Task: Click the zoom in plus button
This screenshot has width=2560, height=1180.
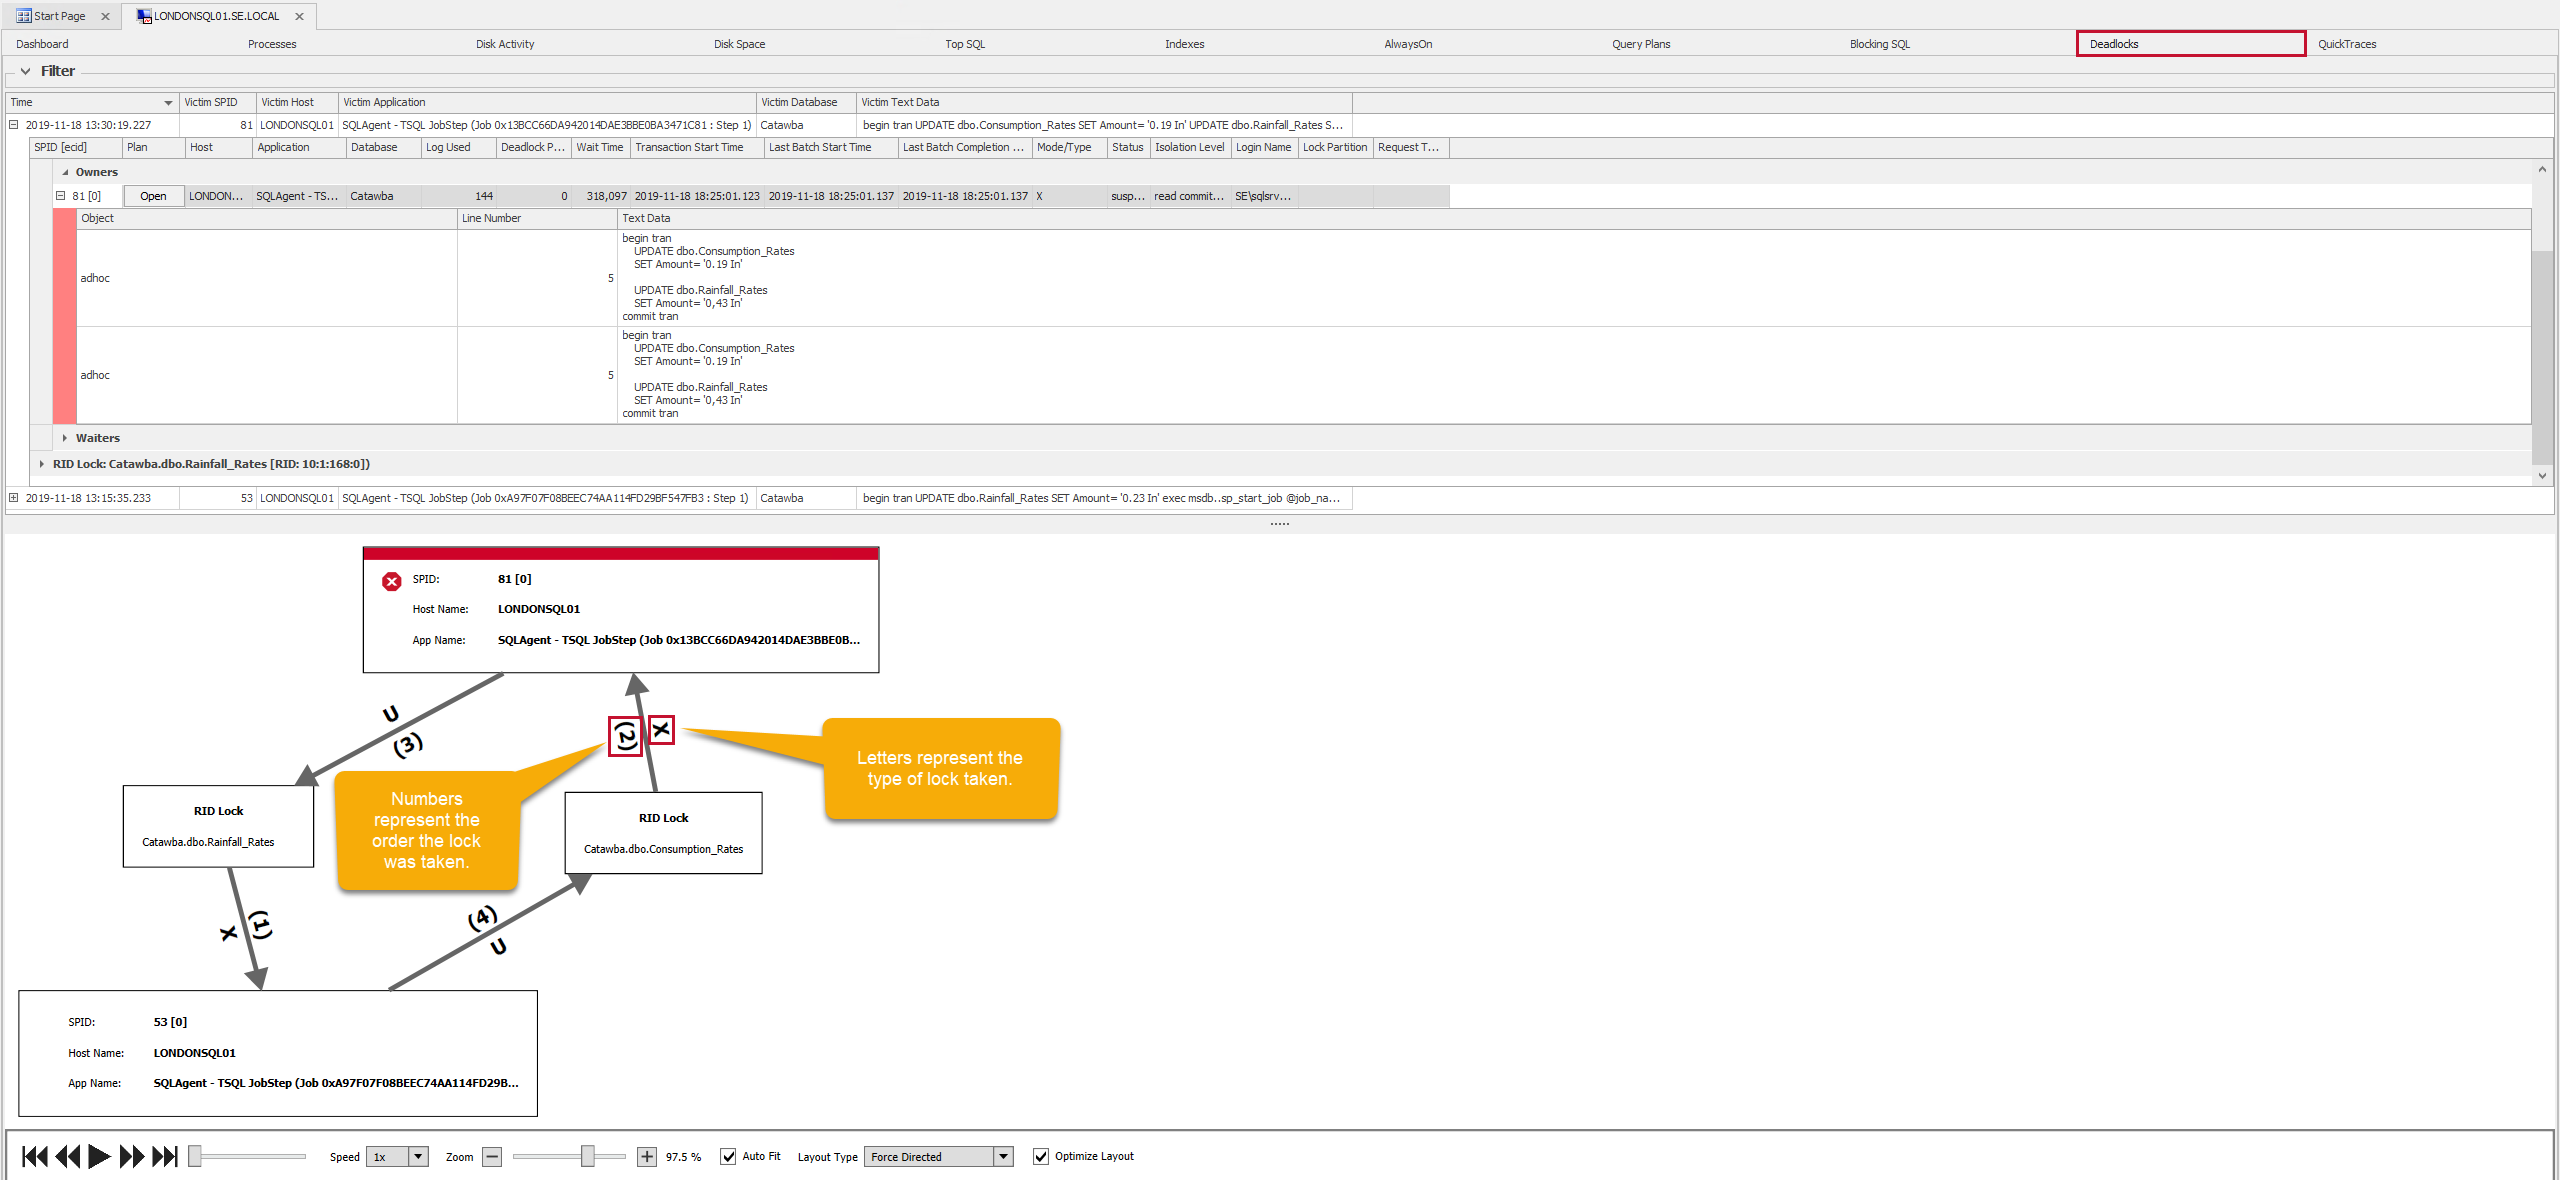Action: 646,1156
